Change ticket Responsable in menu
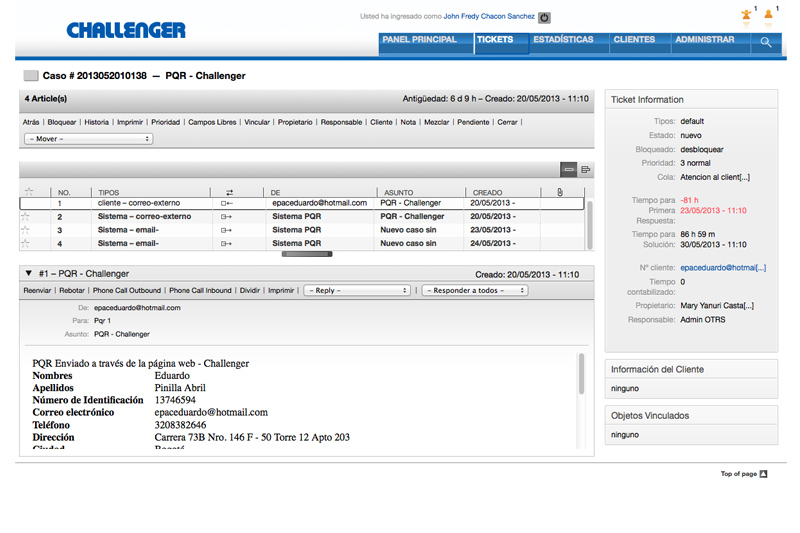800x533 pixels. click(341, 122)
